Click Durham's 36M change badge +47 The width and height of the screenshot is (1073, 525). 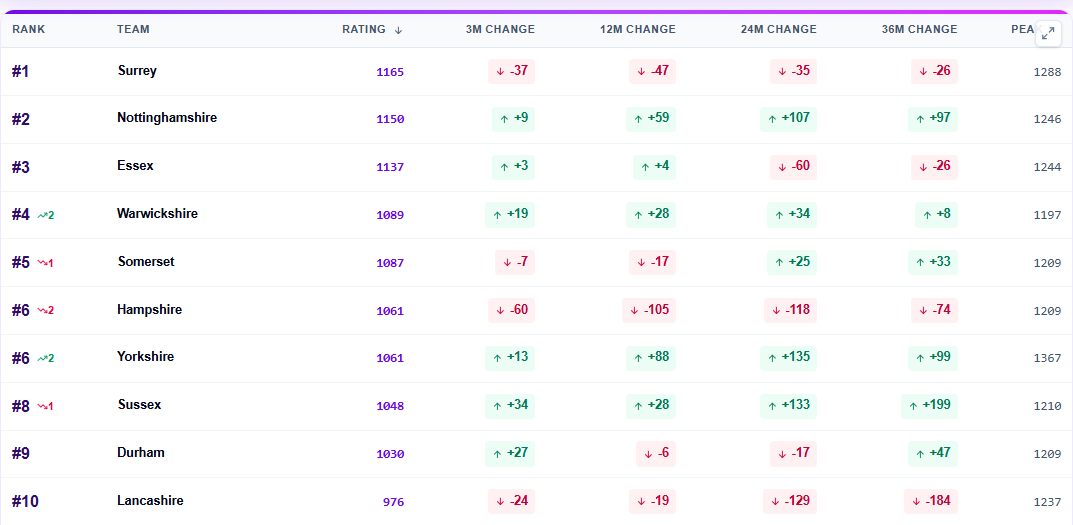(x=933, y=454)
